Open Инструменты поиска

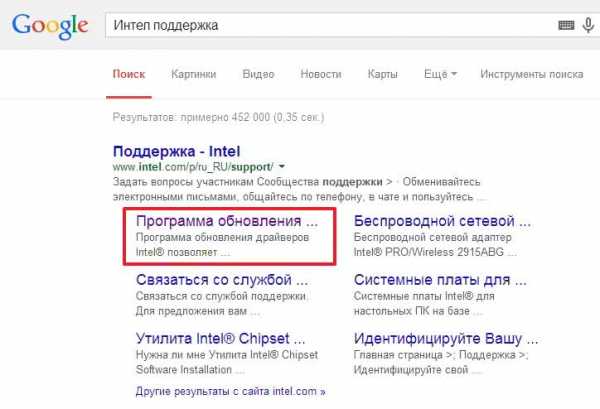(x=532, y=74)
